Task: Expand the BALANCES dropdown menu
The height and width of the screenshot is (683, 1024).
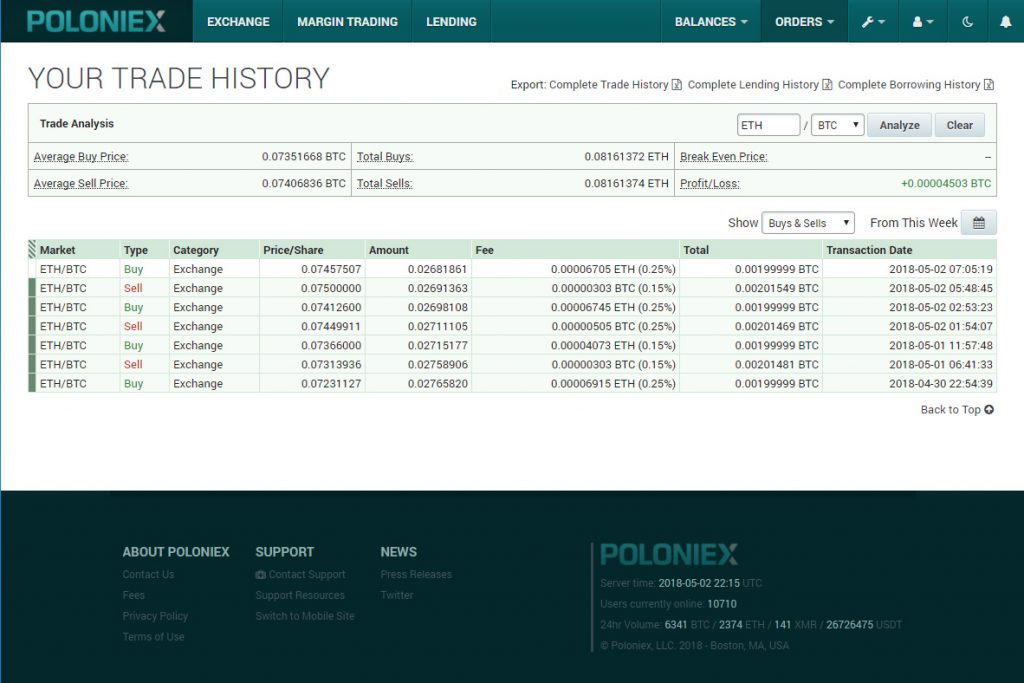Action: click(x=711, y=22)
